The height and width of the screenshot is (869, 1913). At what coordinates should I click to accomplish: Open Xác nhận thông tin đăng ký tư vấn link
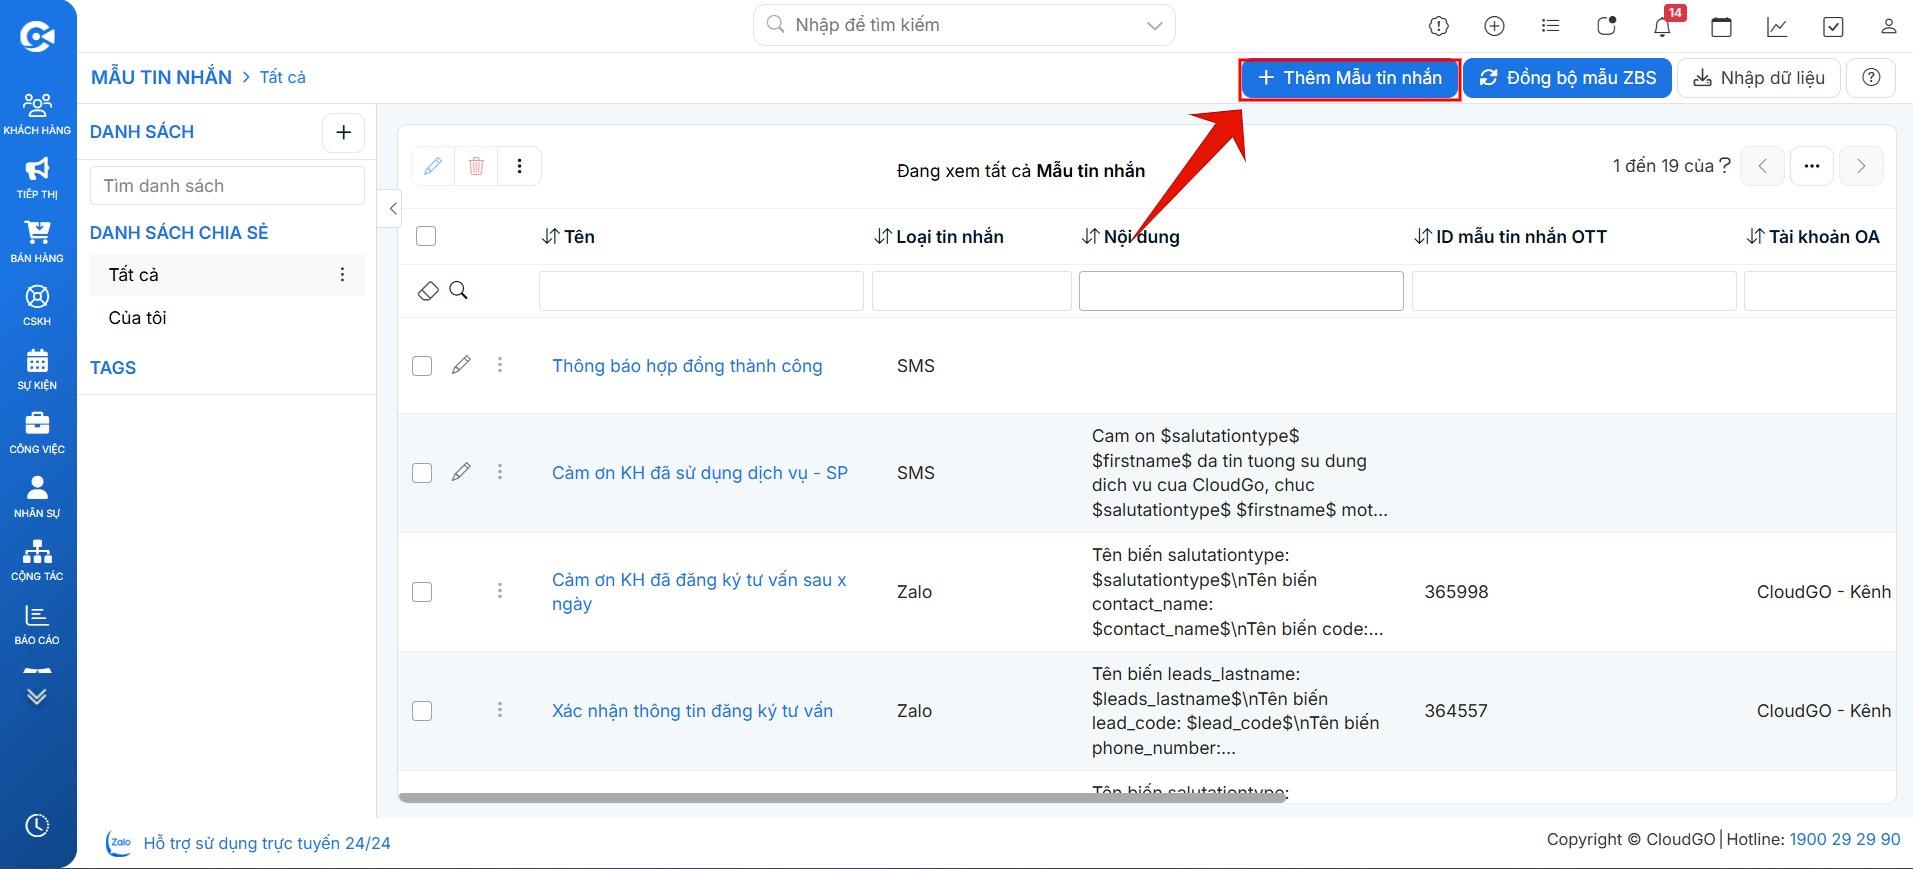[692, 711]
